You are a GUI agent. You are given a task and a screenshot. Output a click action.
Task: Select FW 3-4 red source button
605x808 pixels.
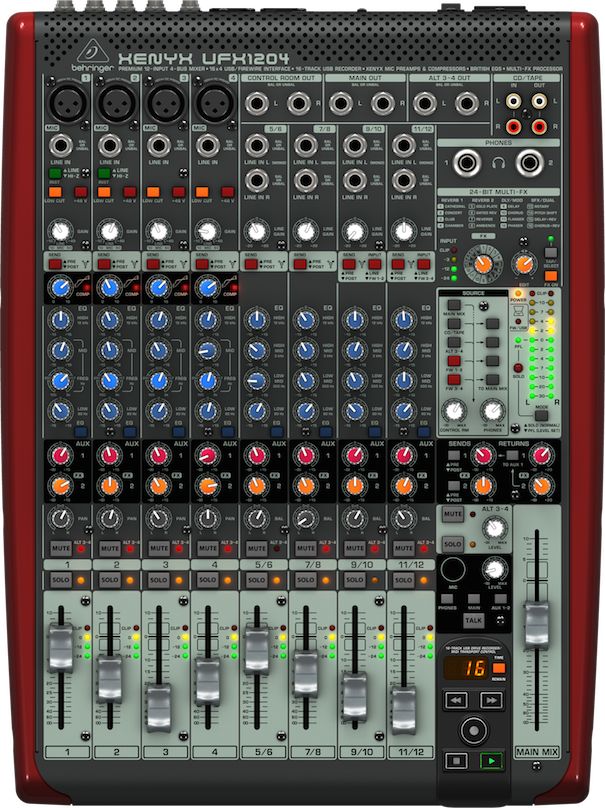point(454,379)
